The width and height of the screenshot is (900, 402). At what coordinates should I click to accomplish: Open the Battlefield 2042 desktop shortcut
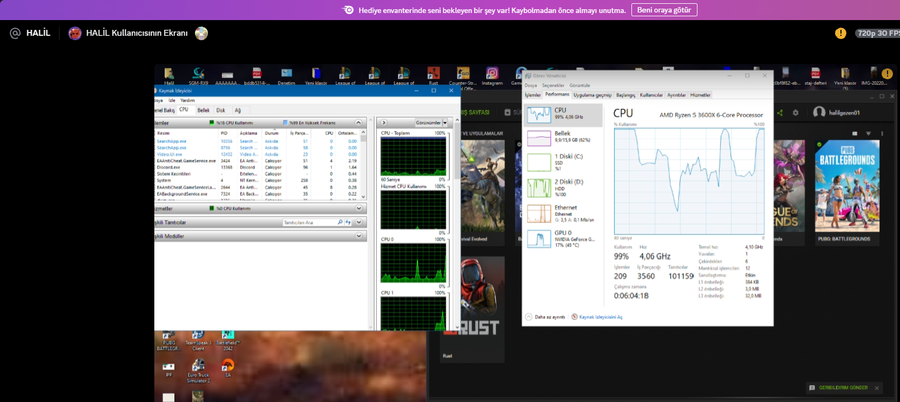(x=228, y=335)
